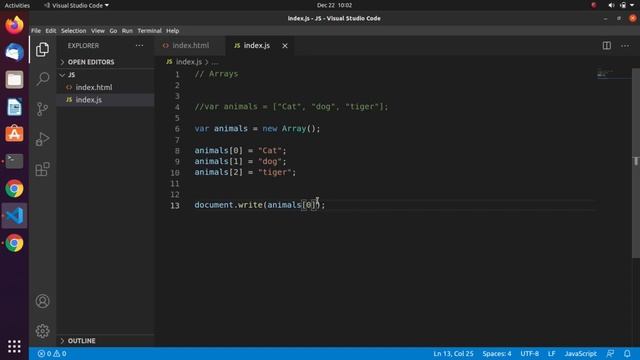Click the Activities button in top bar
This screenshot has height=360, width=640.
click(17, 5)
